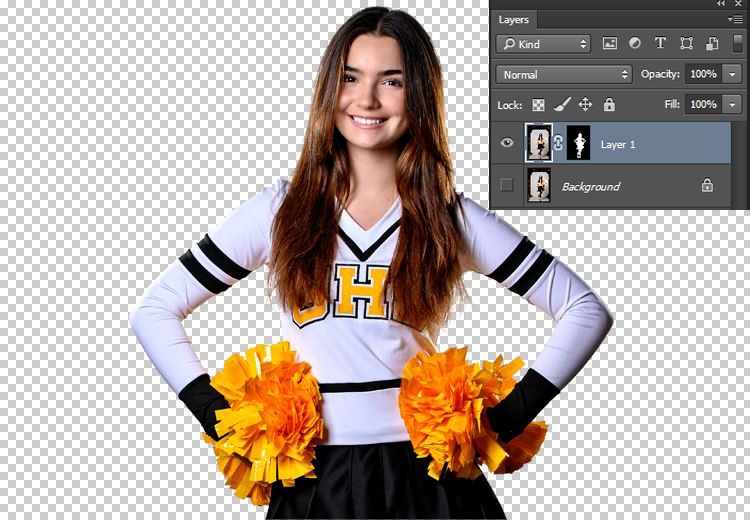The height and width of the screenshot is (520, 750).
Task: Filter for shape layers icon
Action: (686, 44)
